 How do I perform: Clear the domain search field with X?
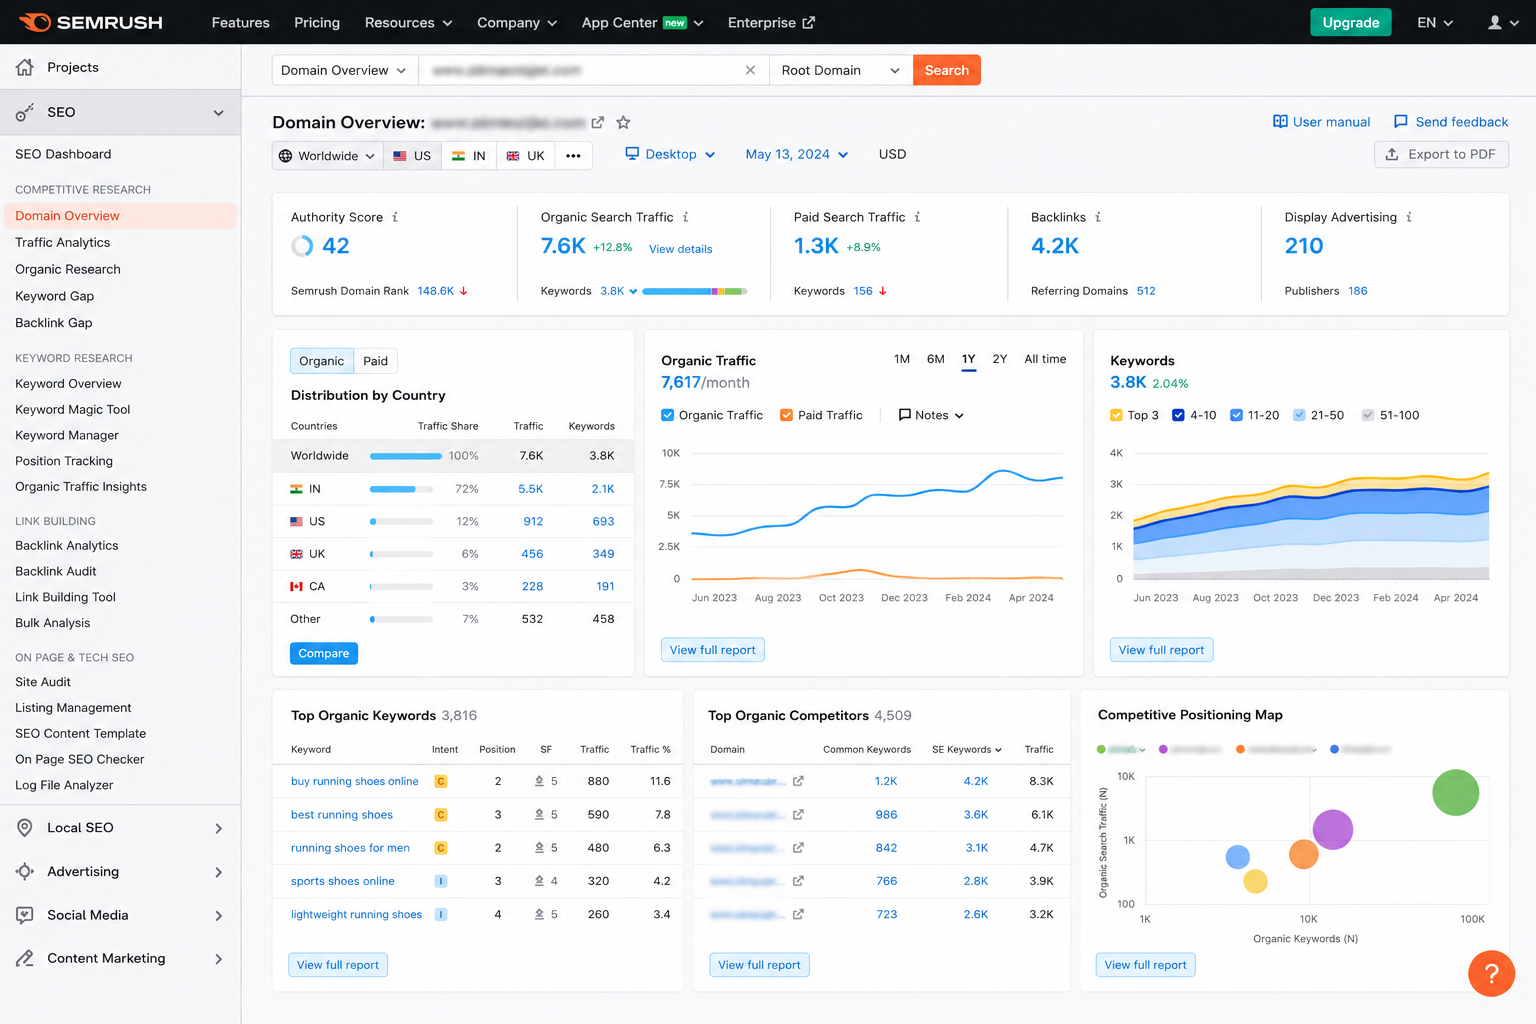750,70
